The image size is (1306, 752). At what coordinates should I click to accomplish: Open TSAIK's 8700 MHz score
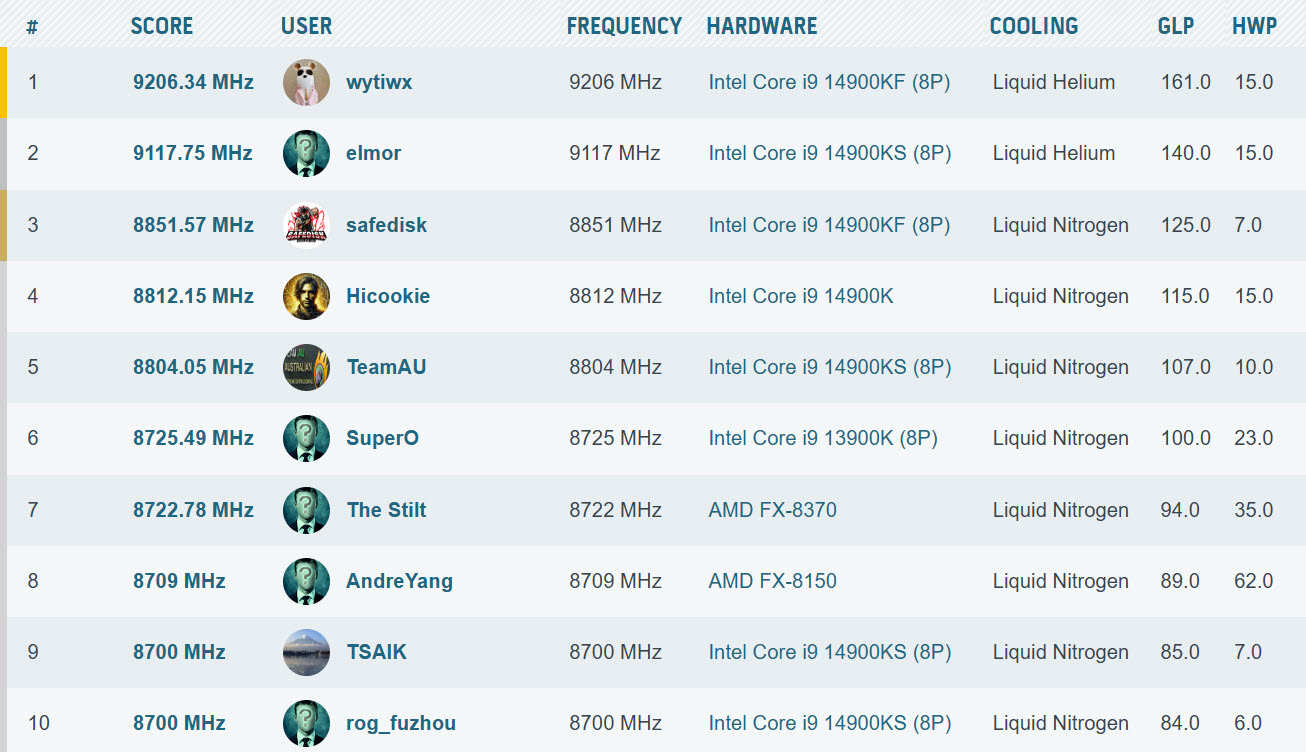[x=179, y=652]
